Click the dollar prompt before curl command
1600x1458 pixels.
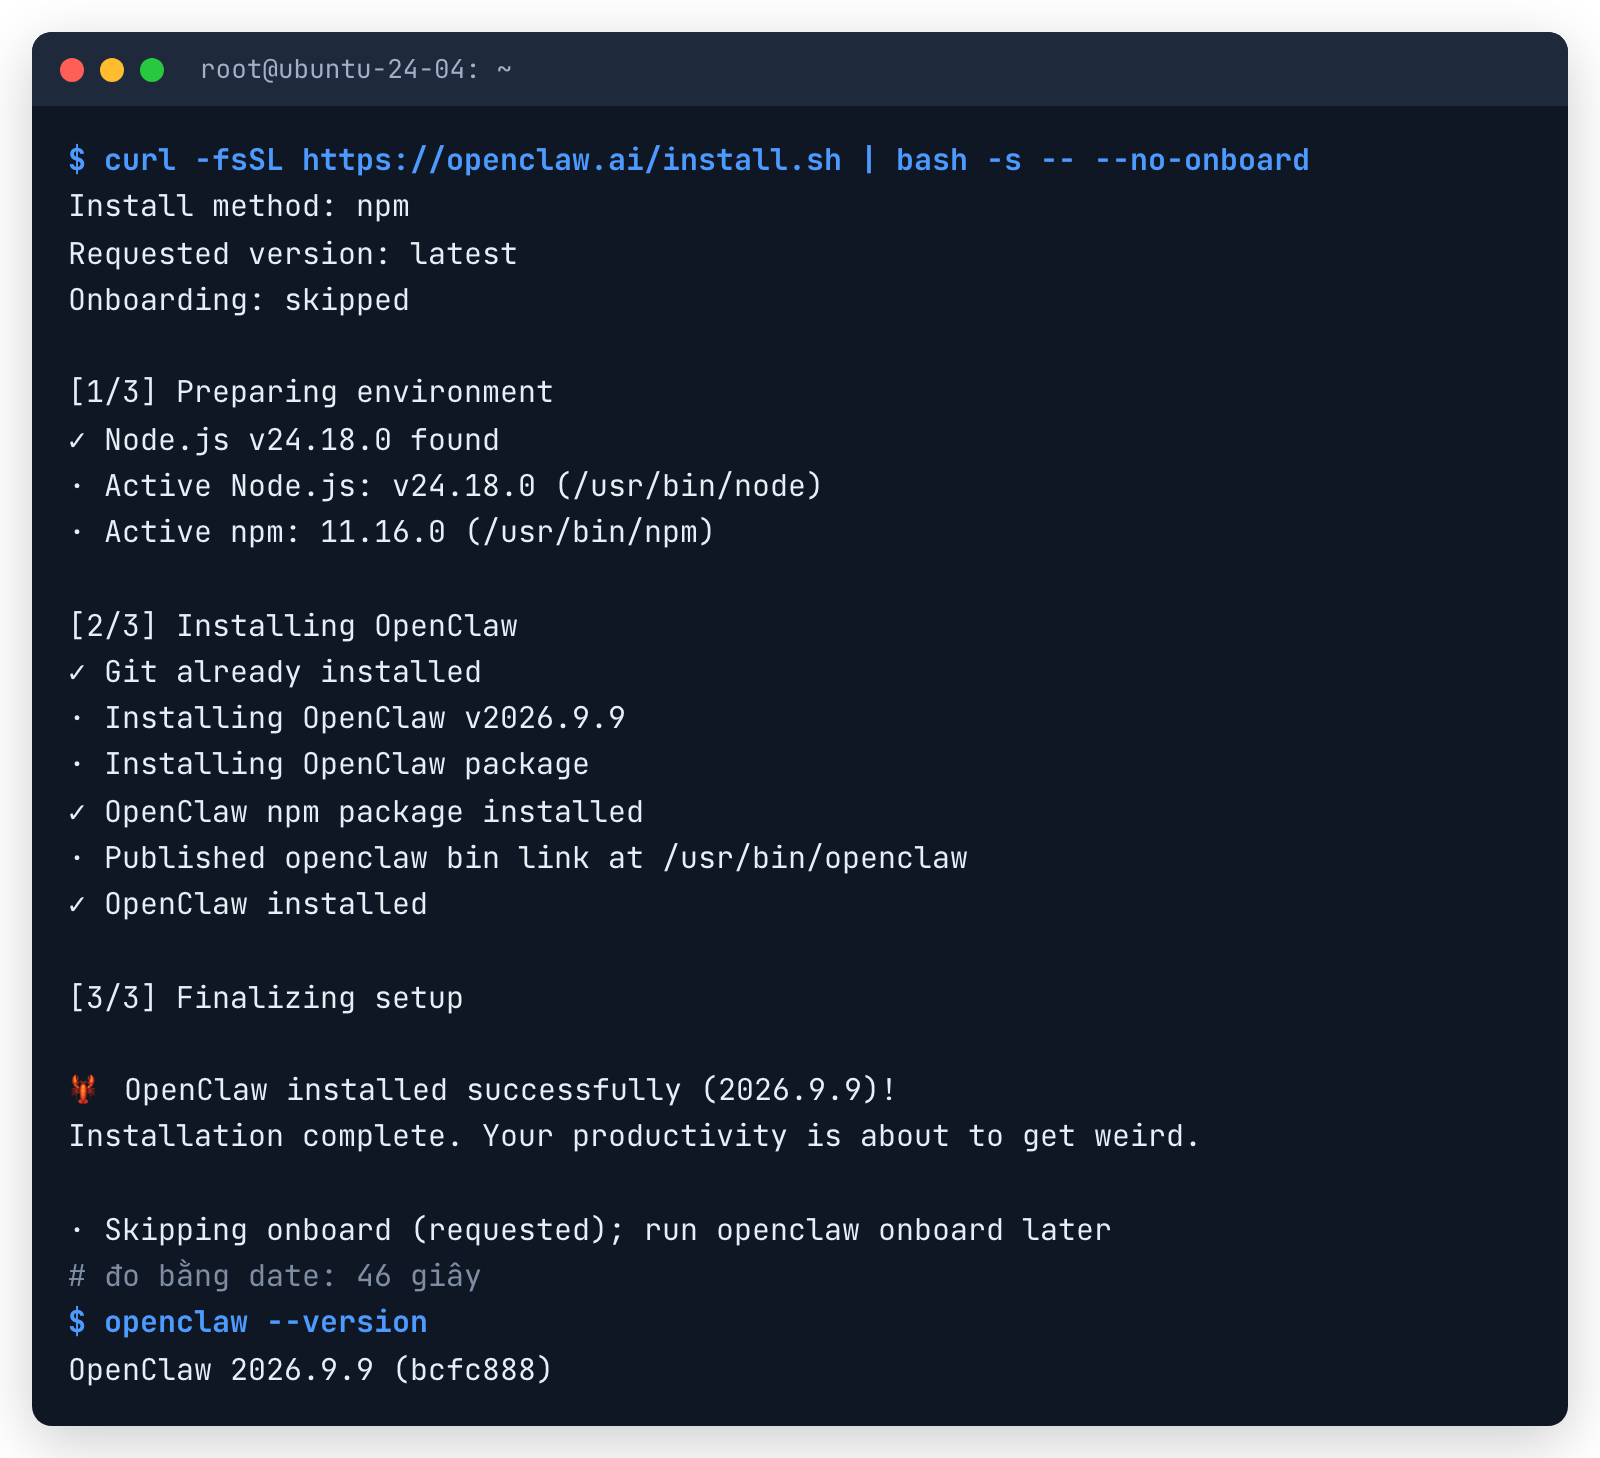click(x=77, y=160)
